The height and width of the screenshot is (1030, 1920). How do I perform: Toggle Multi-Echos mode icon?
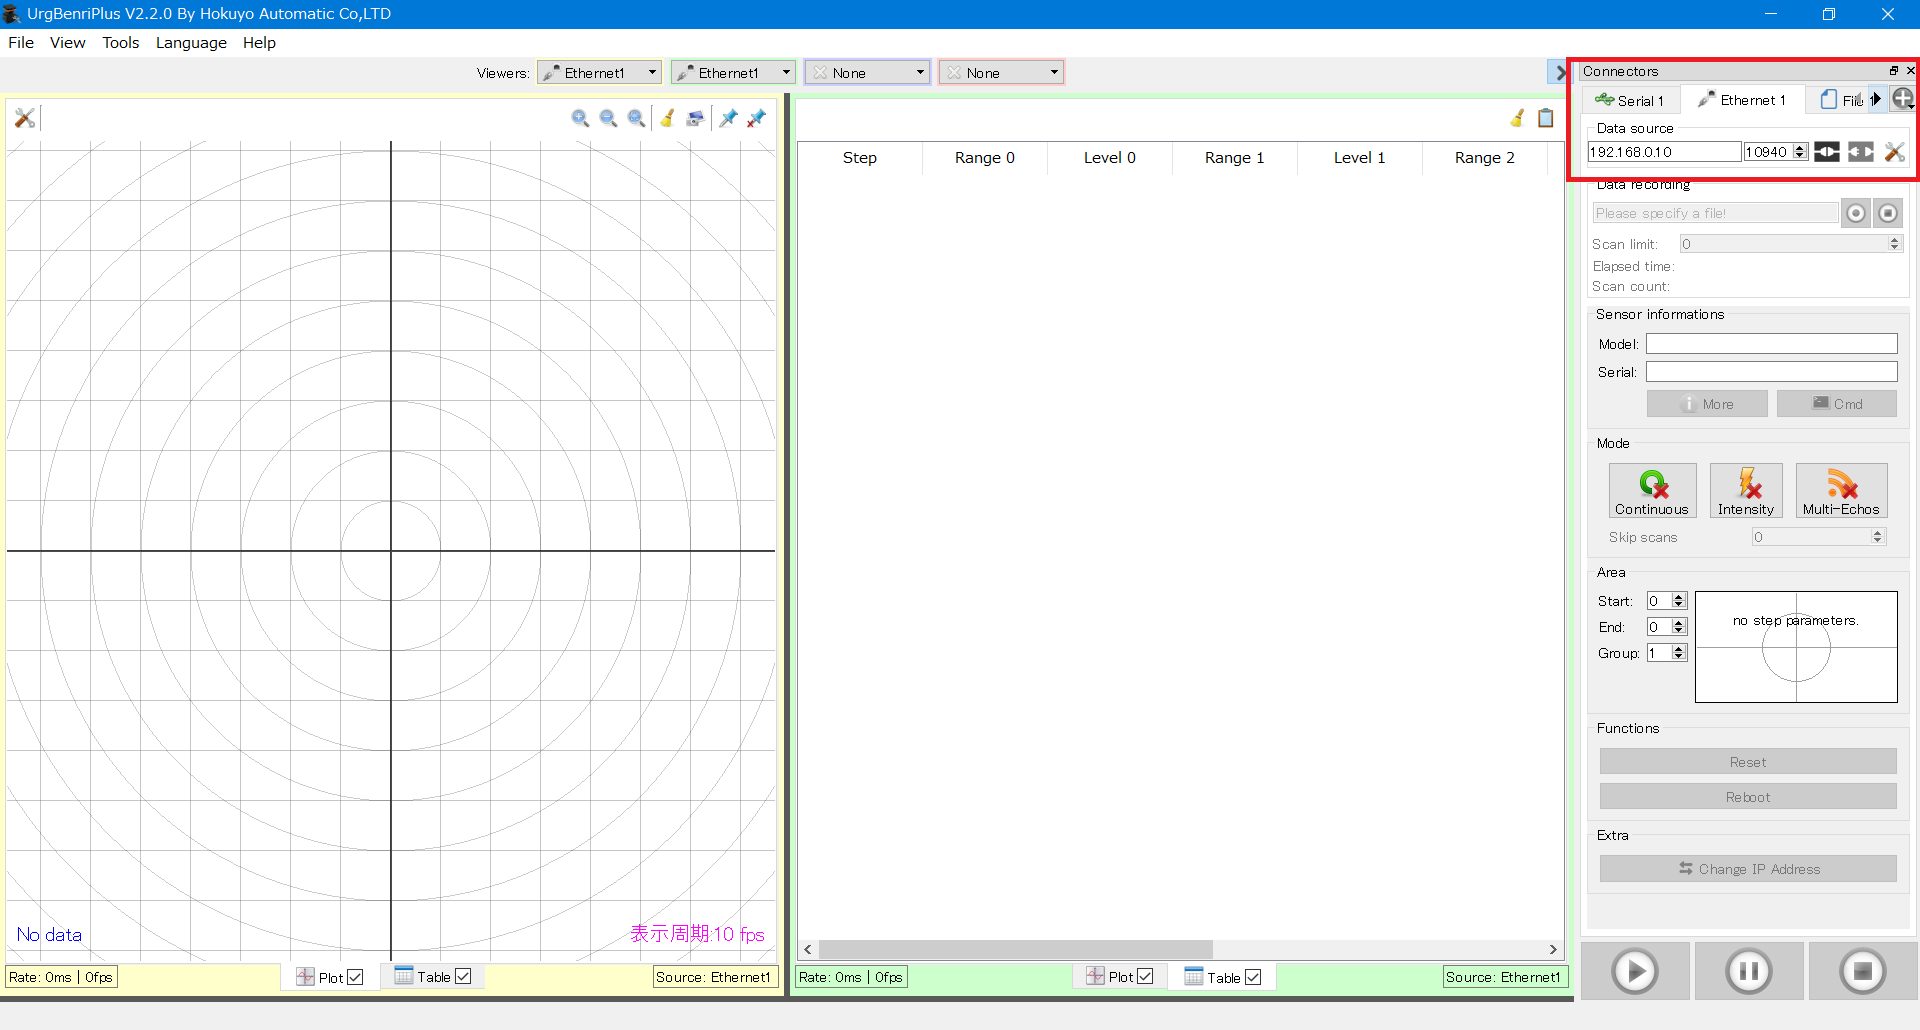coord(1842,491)
